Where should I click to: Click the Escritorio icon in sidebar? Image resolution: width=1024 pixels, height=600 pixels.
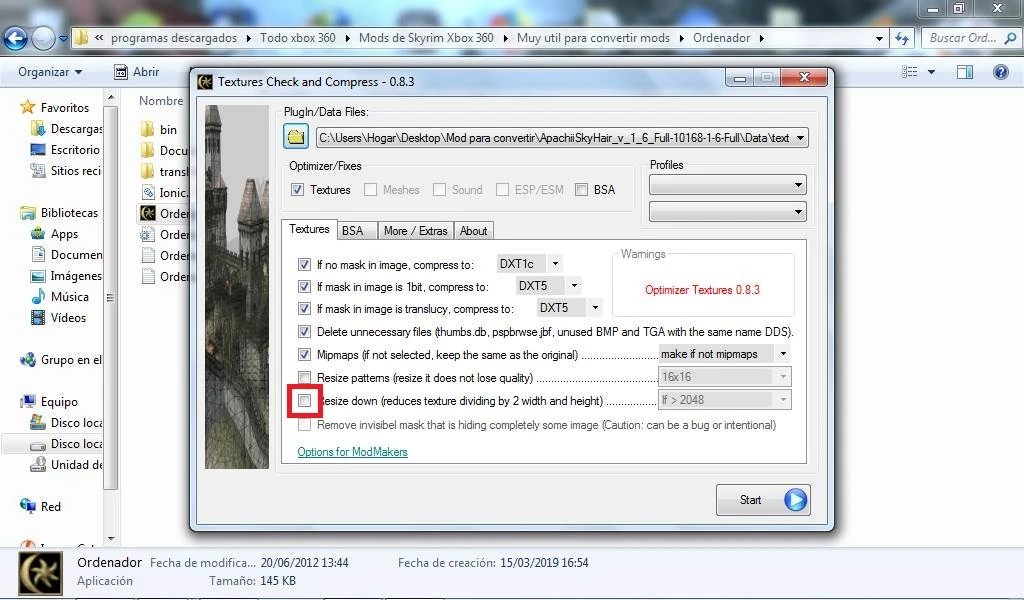38,150
